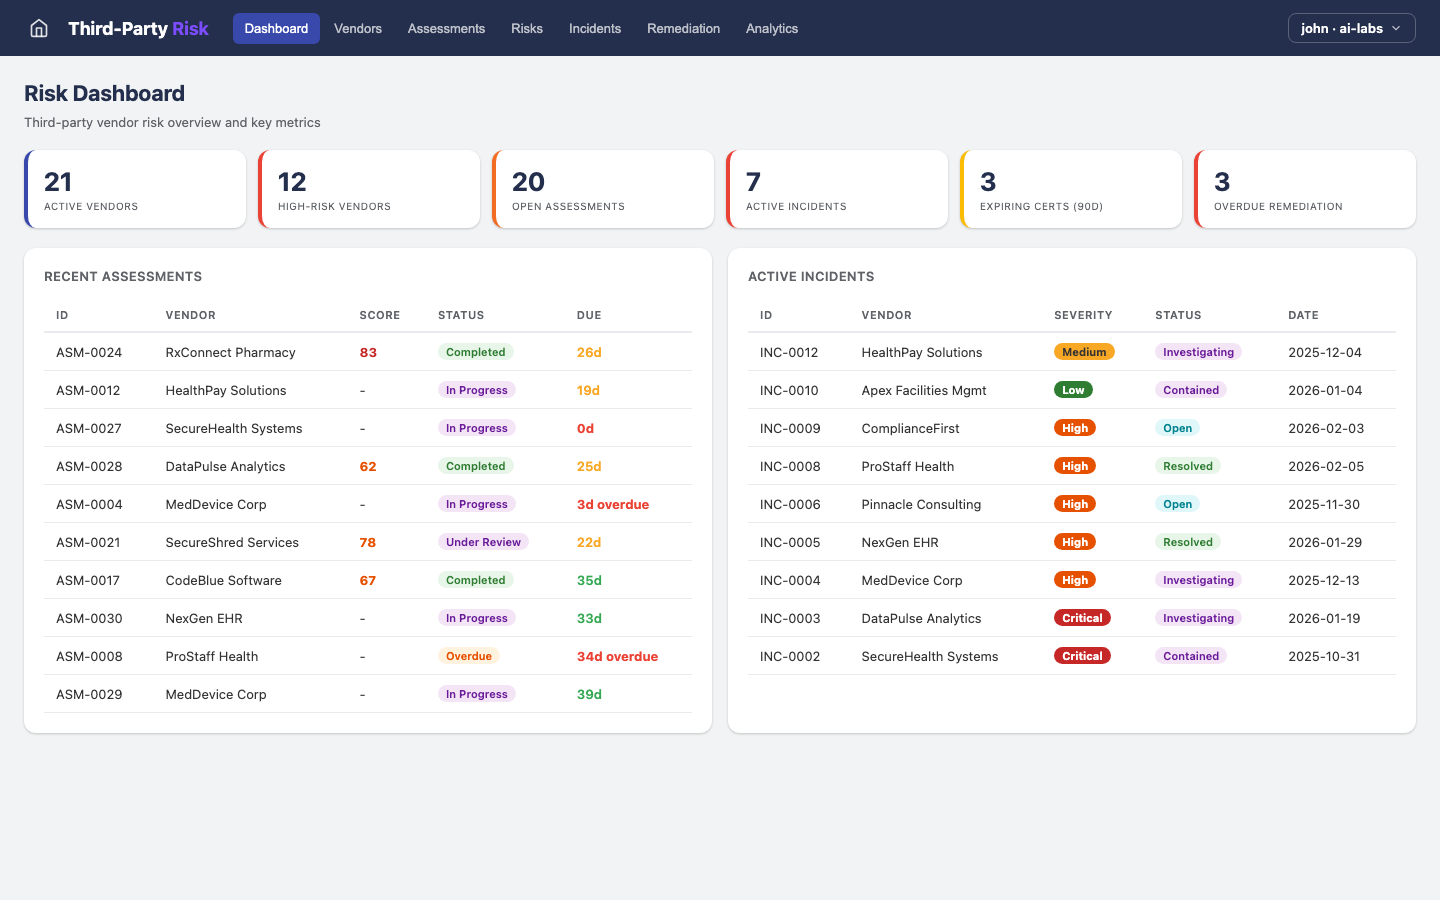
Task: Select the 7 Active Incidents card
Action: pos(837,188)
